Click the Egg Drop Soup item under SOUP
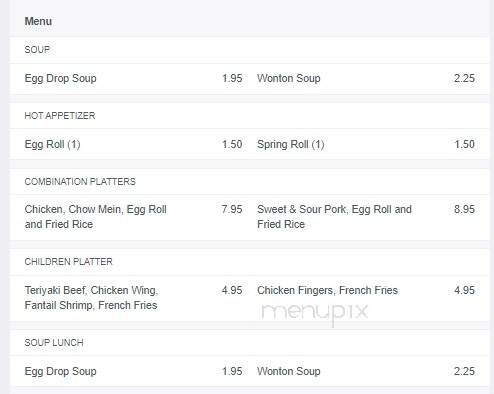This screenshot has width=494, height=394. (60, 78)
